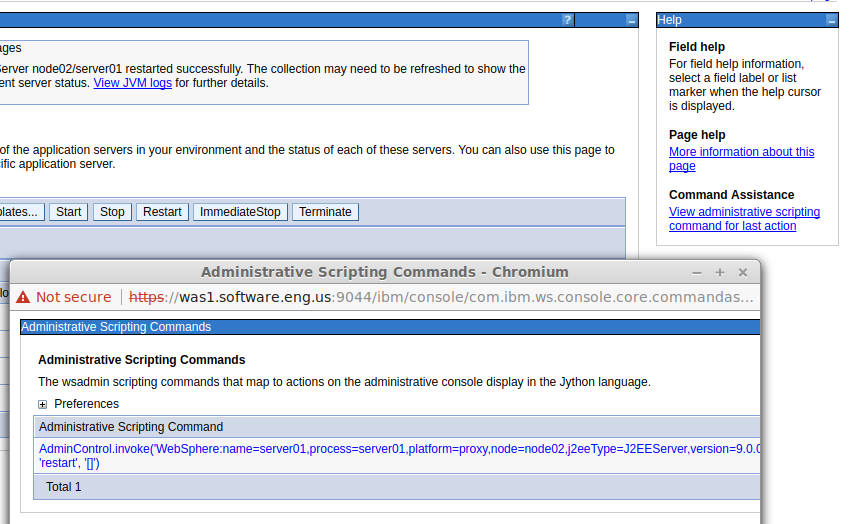Viewport: 850px width, 524px height.
Task: Click the Page help heading
Action: [x=697, y=135]
